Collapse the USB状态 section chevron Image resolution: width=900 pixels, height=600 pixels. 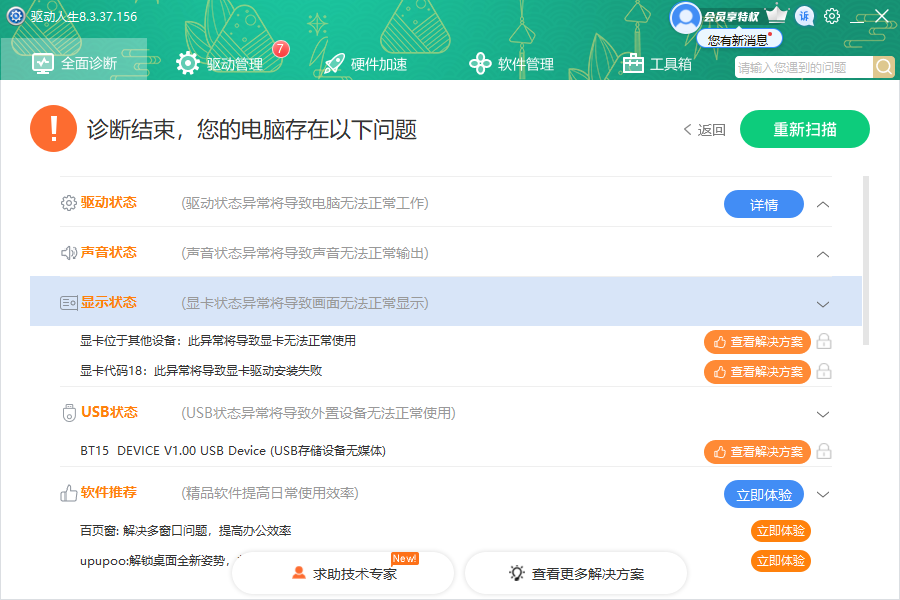click(823, 414)
